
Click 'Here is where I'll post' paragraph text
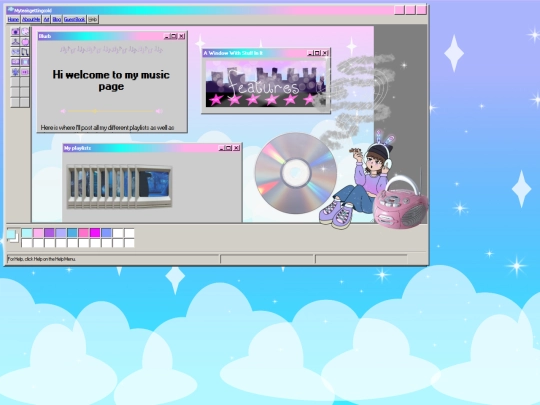[107, 128]
